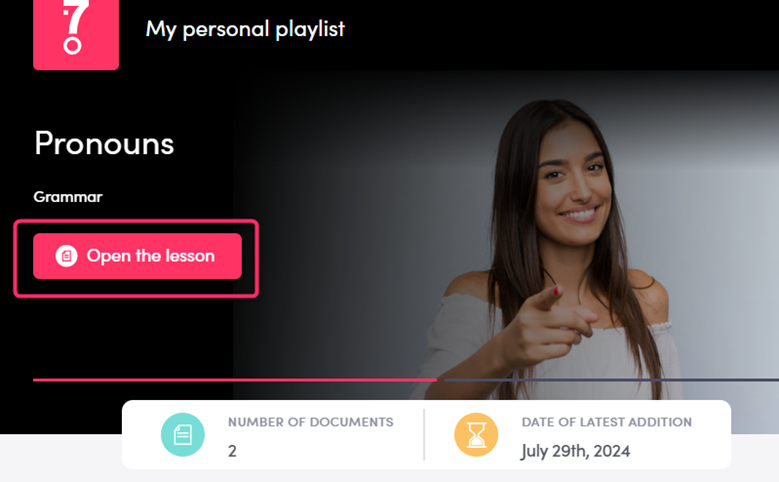Viewport: 779px width, 482px height.
Task: Click the small circle on the logo's question mark
Action: click(x=72, y=46)
